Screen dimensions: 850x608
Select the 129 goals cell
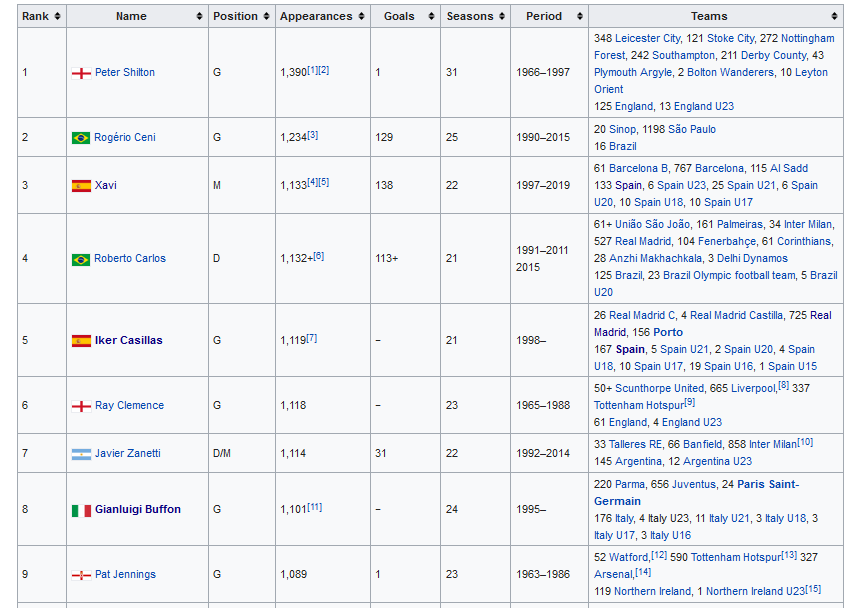click(405, 138)
